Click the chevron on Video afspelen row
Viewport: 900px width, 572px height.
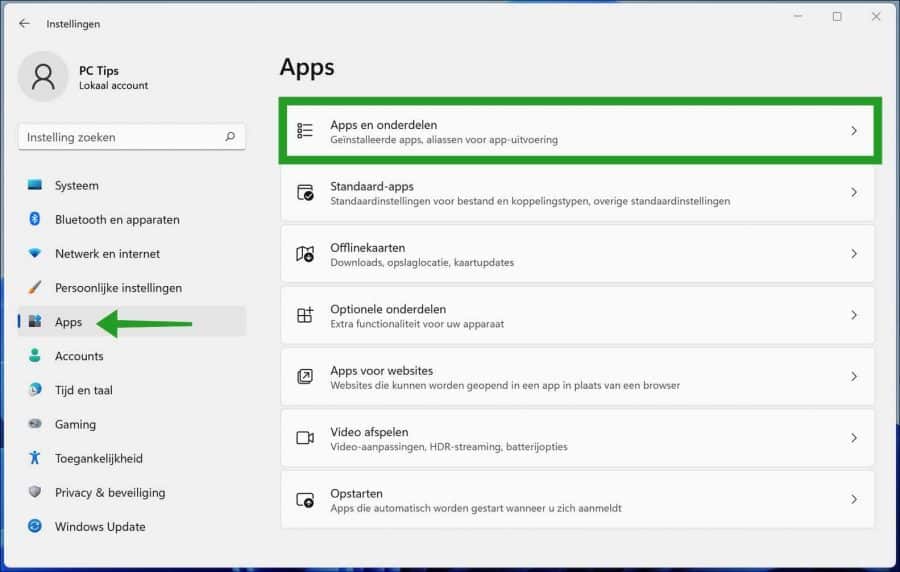pyautogui.click(x=854, y=438)
